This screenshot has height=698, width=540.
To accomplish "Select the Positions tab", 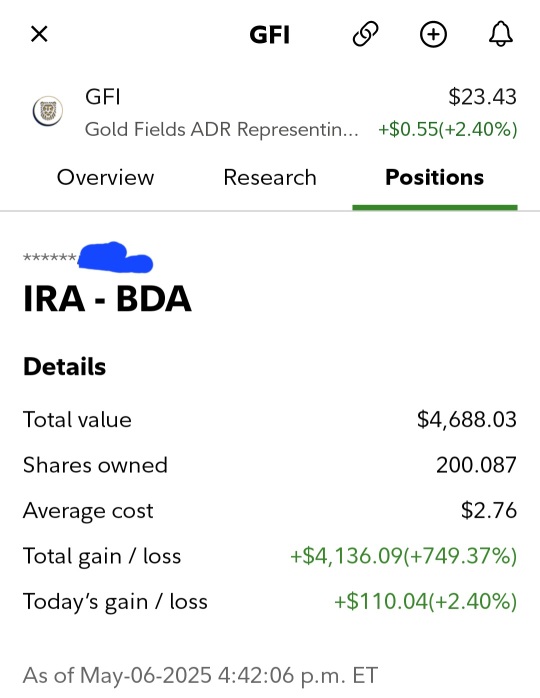I will 434,177.
